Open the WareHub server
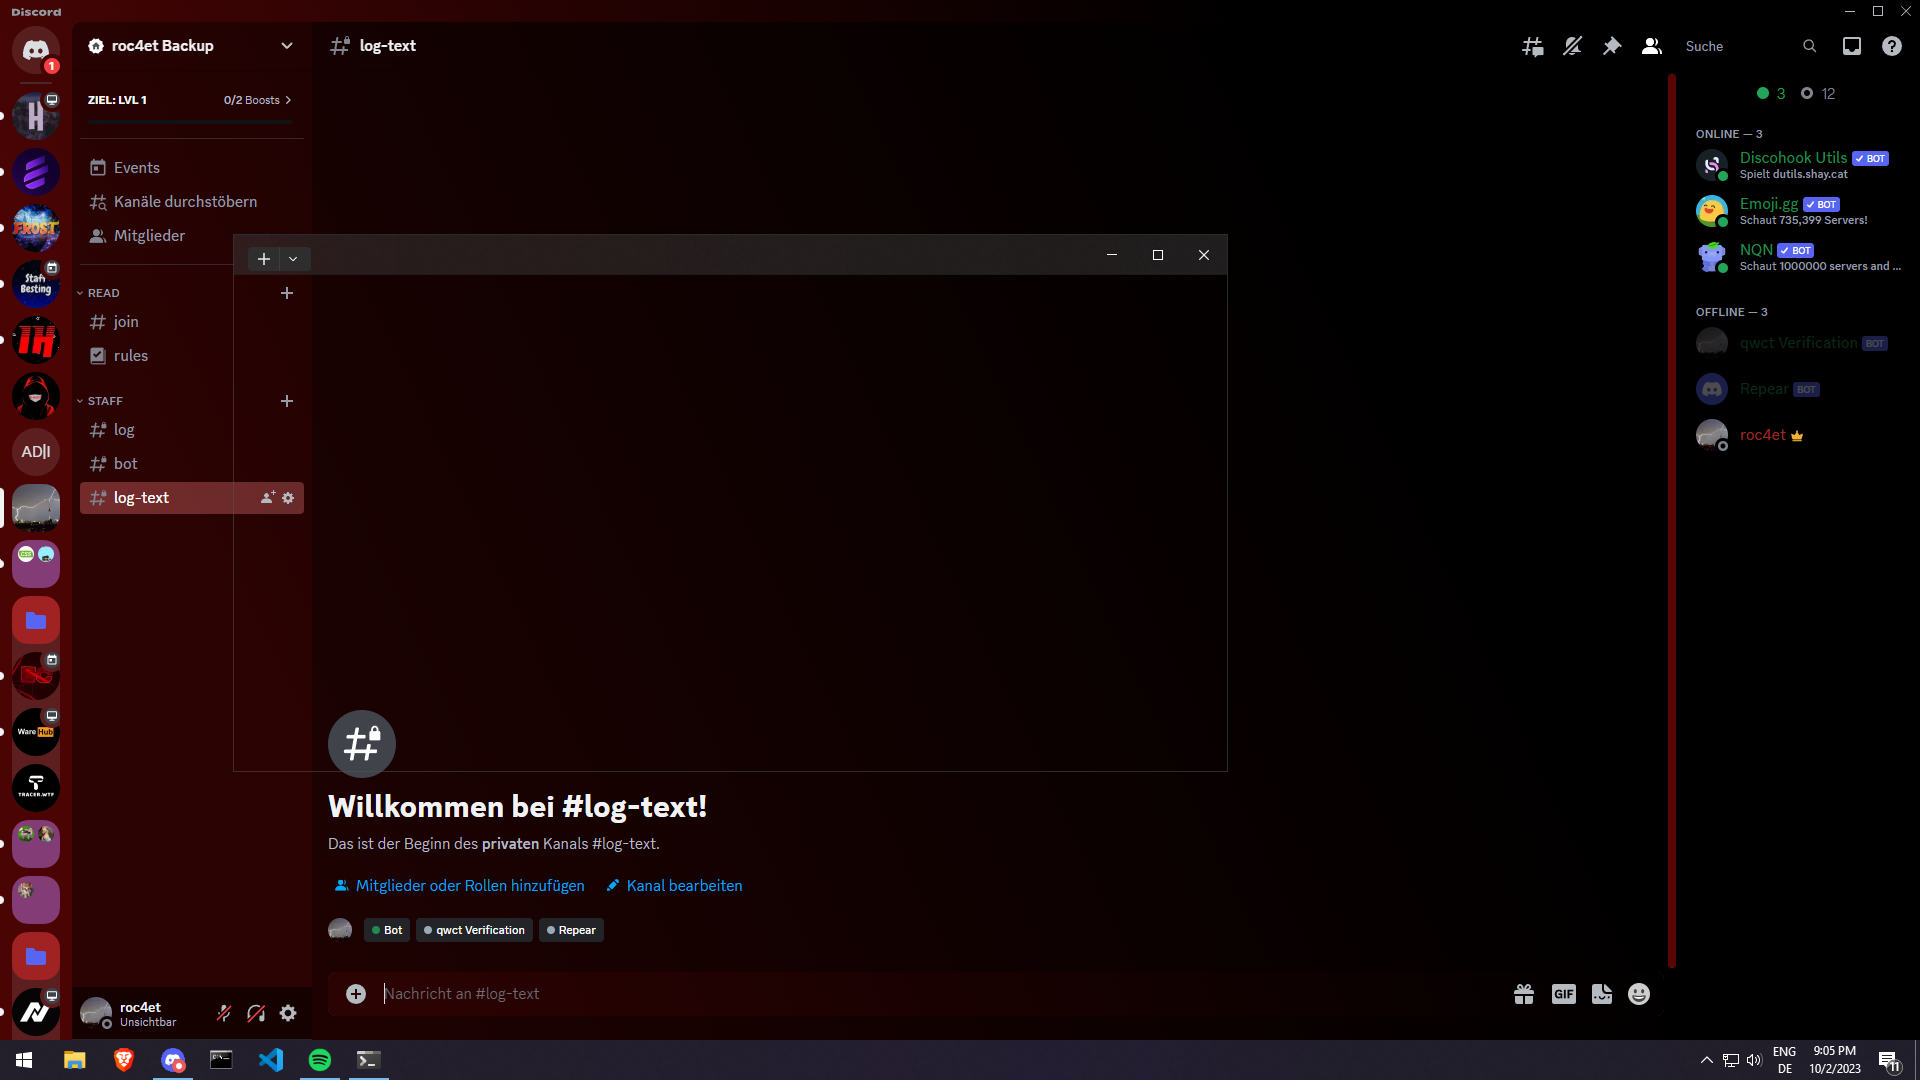The image size is (1920, 1080). 36,732
